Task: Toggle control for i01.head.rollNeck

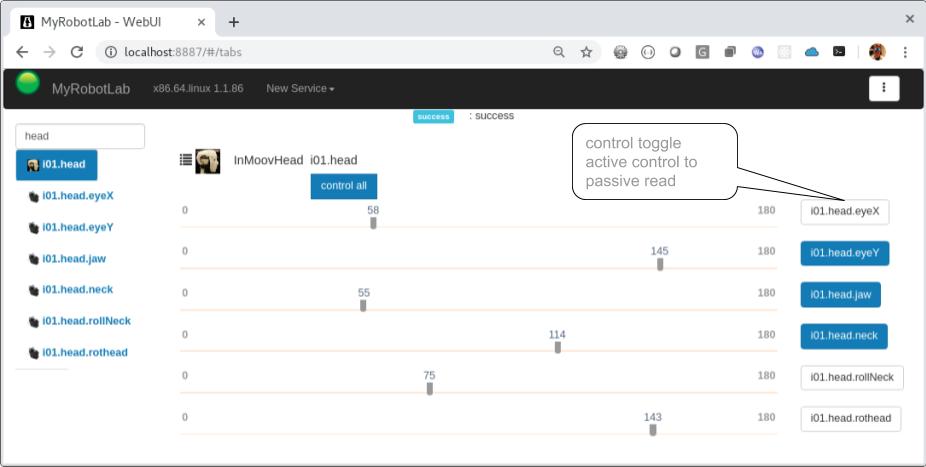Action: (x=852, y=377)
